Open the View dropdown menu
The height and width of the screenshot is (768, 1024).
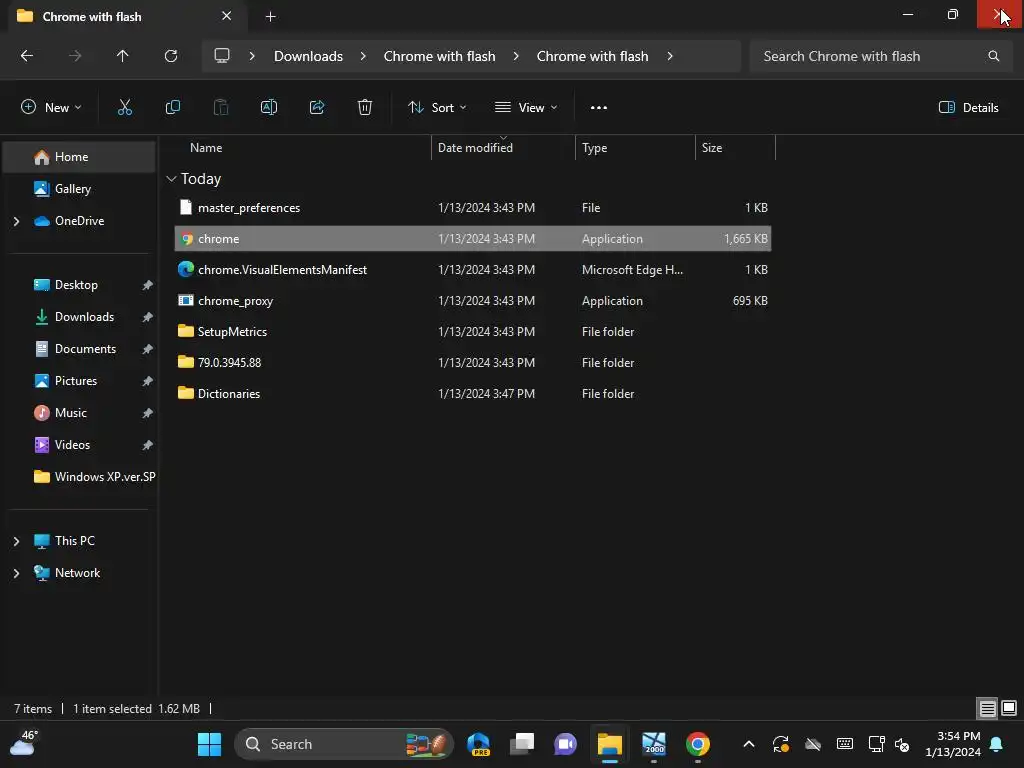point(526,107)
